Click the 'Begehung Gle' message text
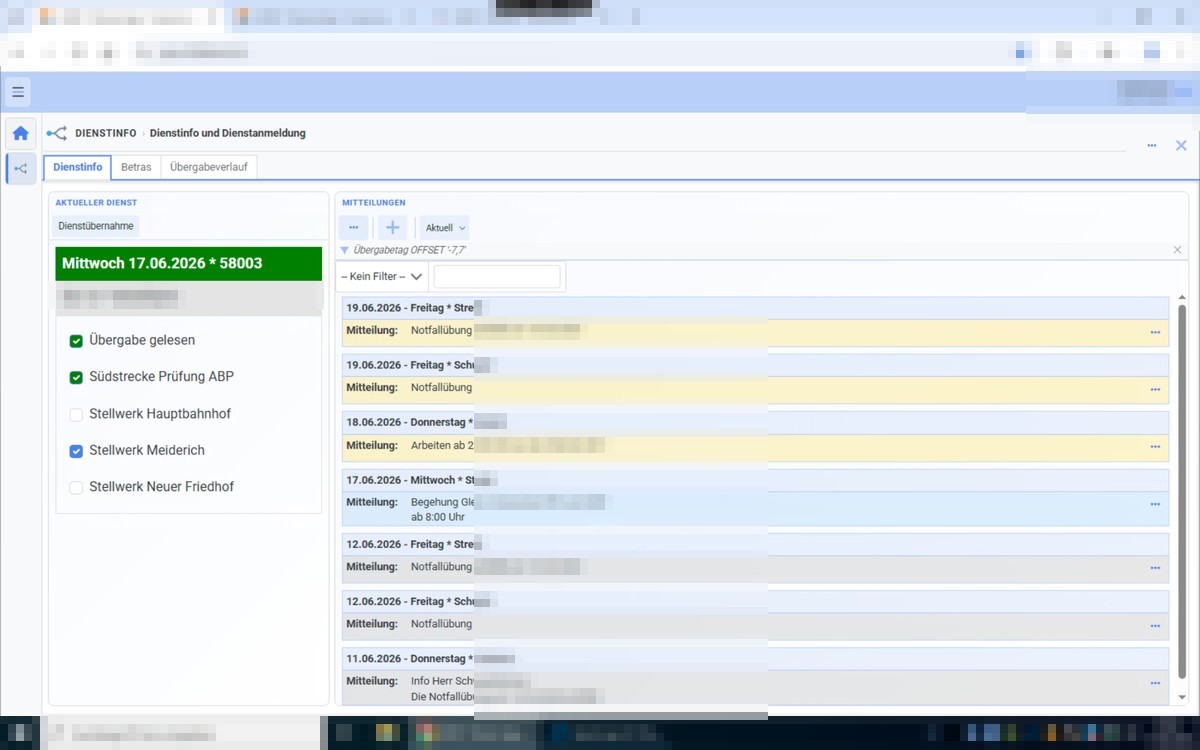The width and height of the screenshot is (1200, 750). [x=442, y=502]
